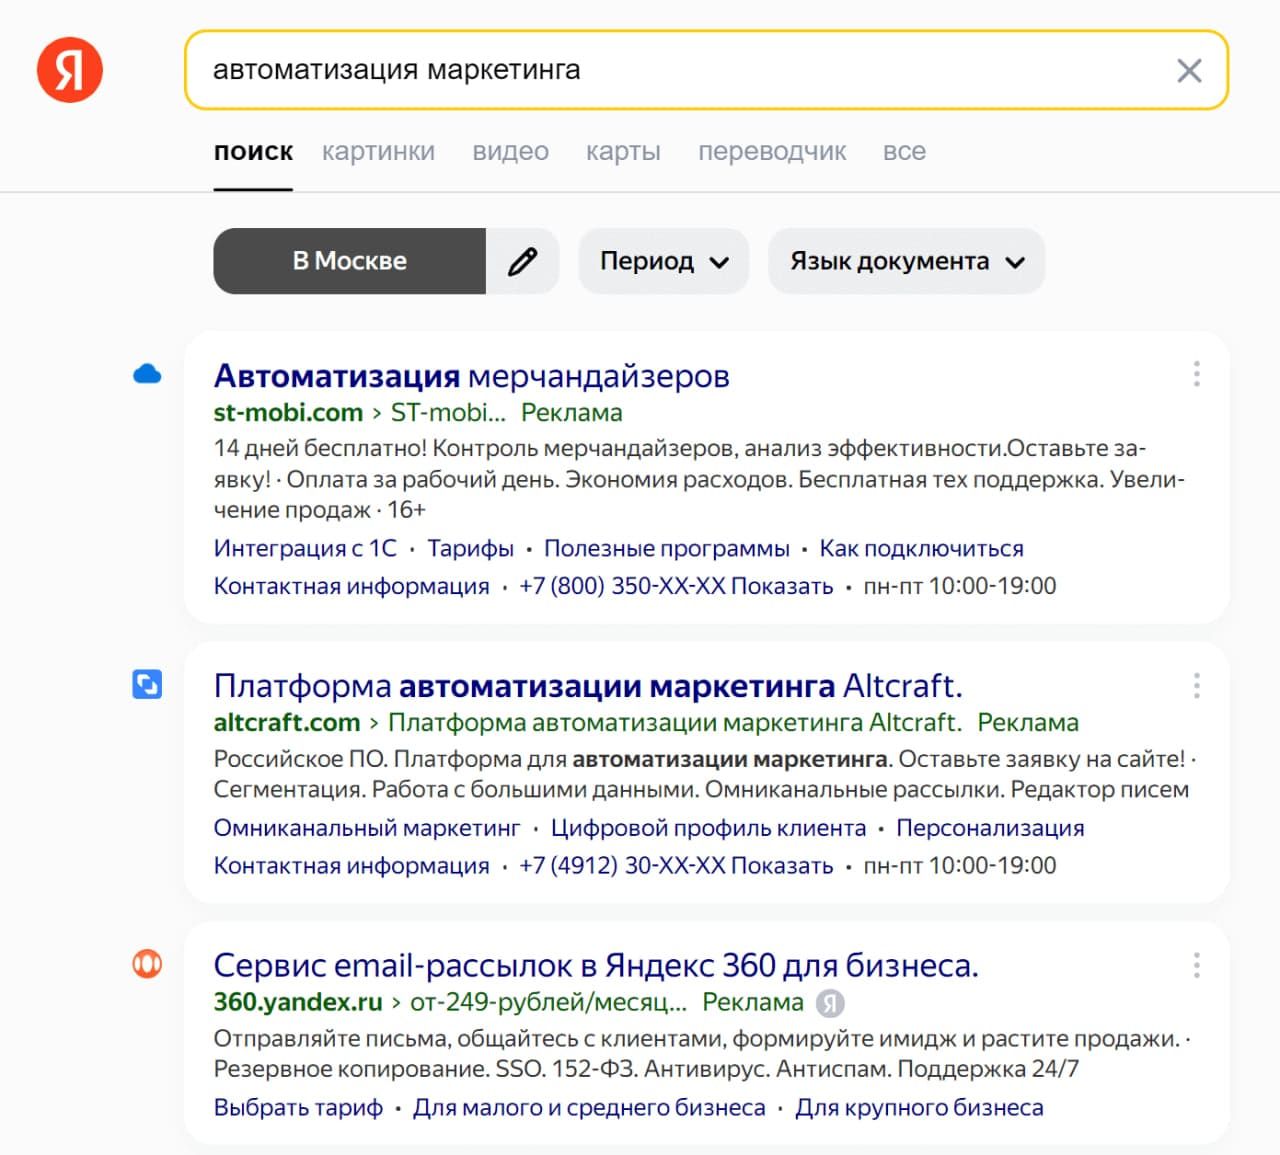The height and width of the screenshot is (1155, 1280).
Task: Open ST-mobi... breadcrumb link
Action: click(x=448, y=413)
